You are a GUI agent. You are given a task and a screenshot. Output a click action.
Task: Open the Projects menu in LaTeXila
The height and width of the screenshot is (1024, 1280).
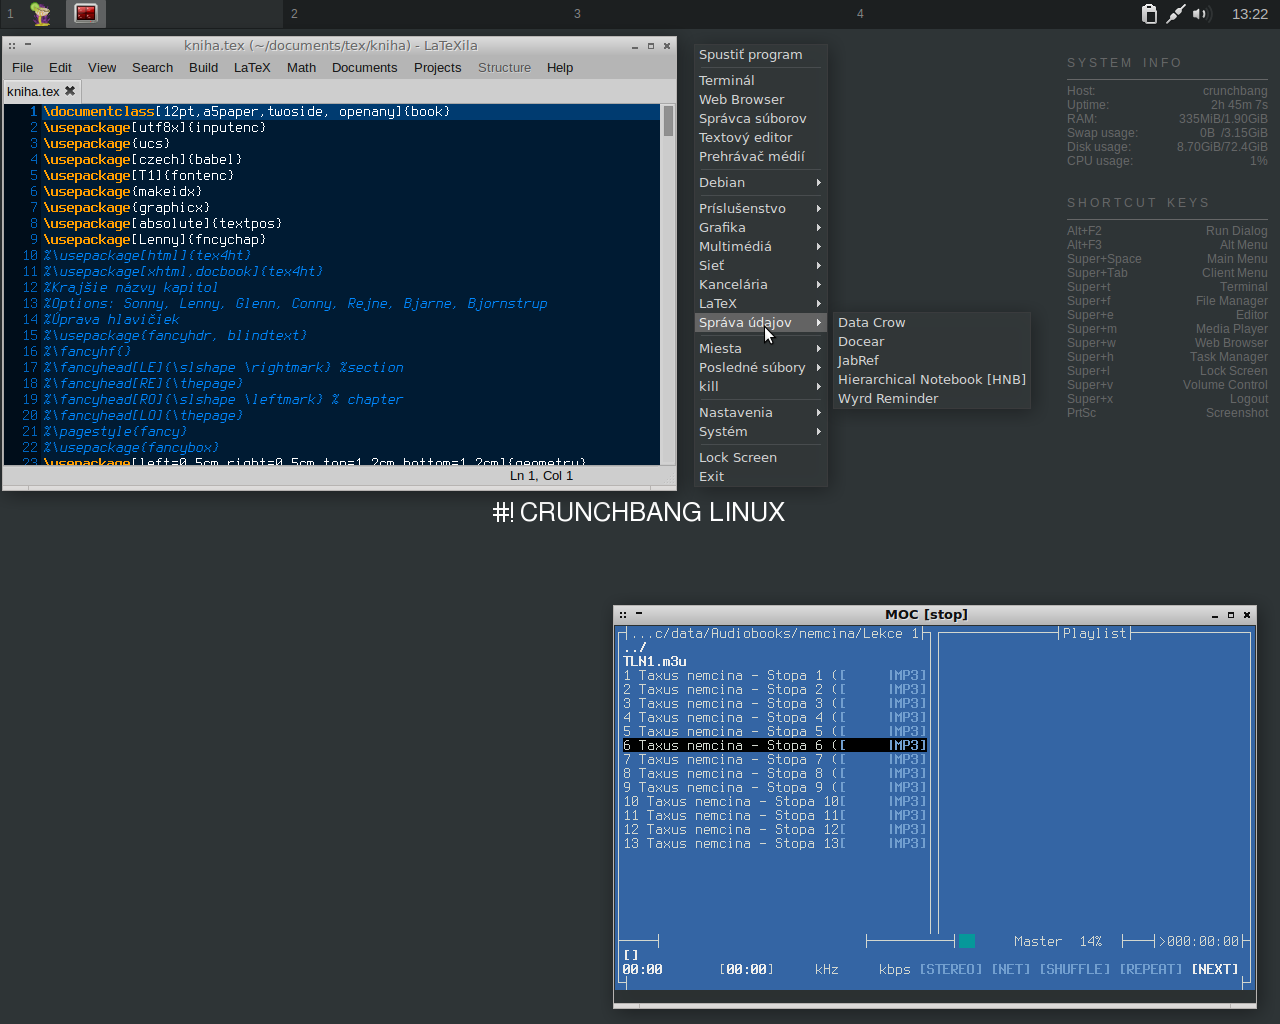[x=437, y=68]
